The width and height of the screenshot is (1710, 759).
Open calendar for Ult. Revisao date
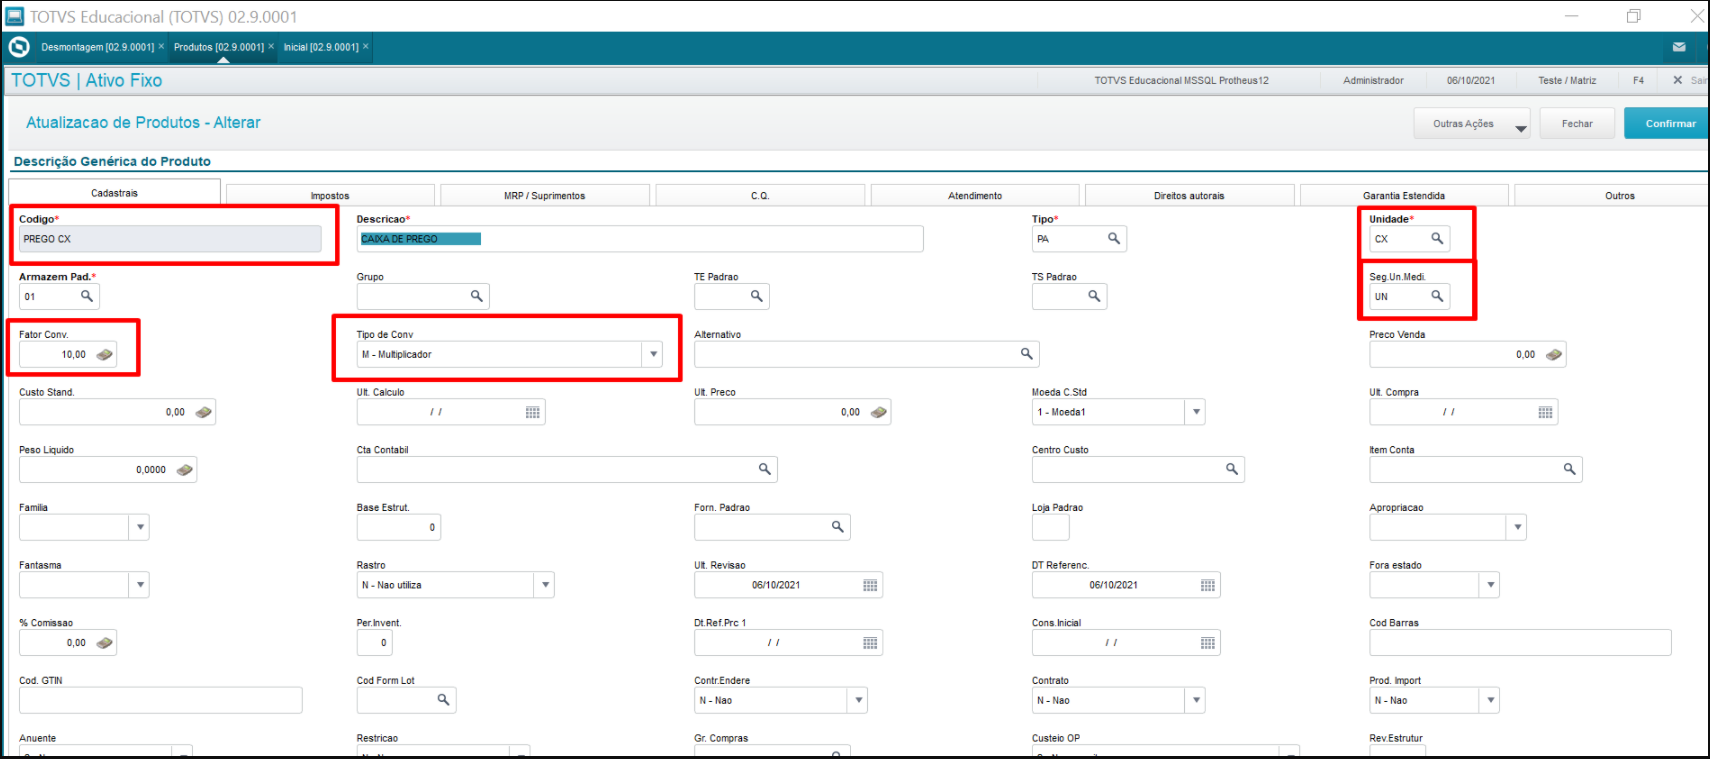(870, 585)
